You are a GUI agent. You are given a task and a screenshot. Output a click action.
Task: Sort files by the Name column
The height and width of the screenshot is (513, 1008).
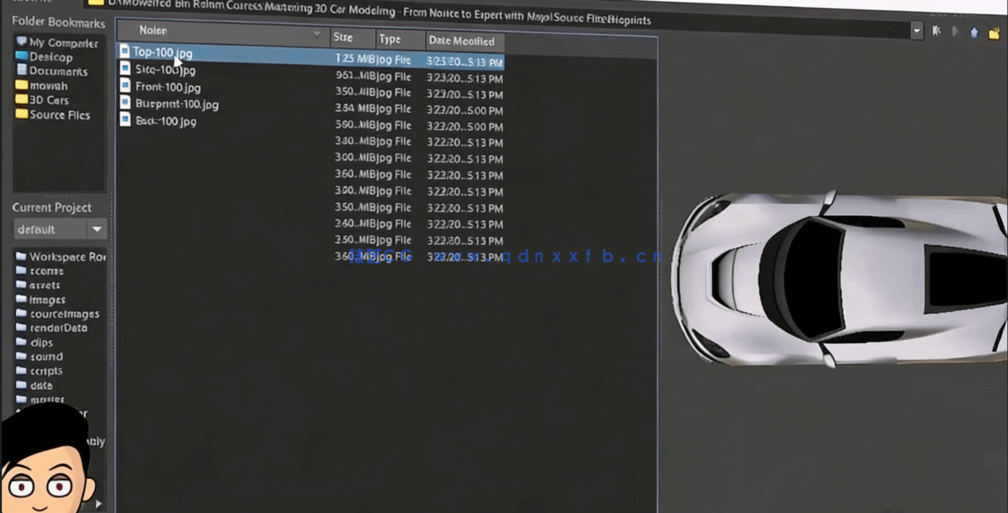tap(222, 32)
